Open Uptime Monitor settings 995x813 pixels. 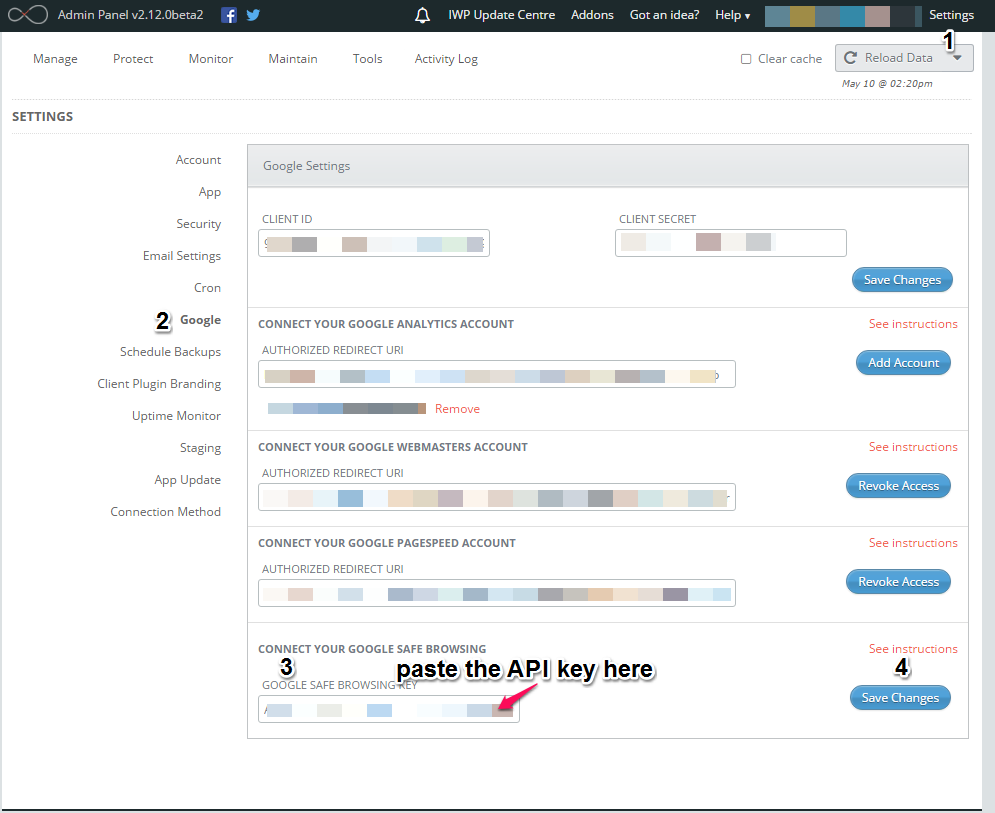(176, 416)
